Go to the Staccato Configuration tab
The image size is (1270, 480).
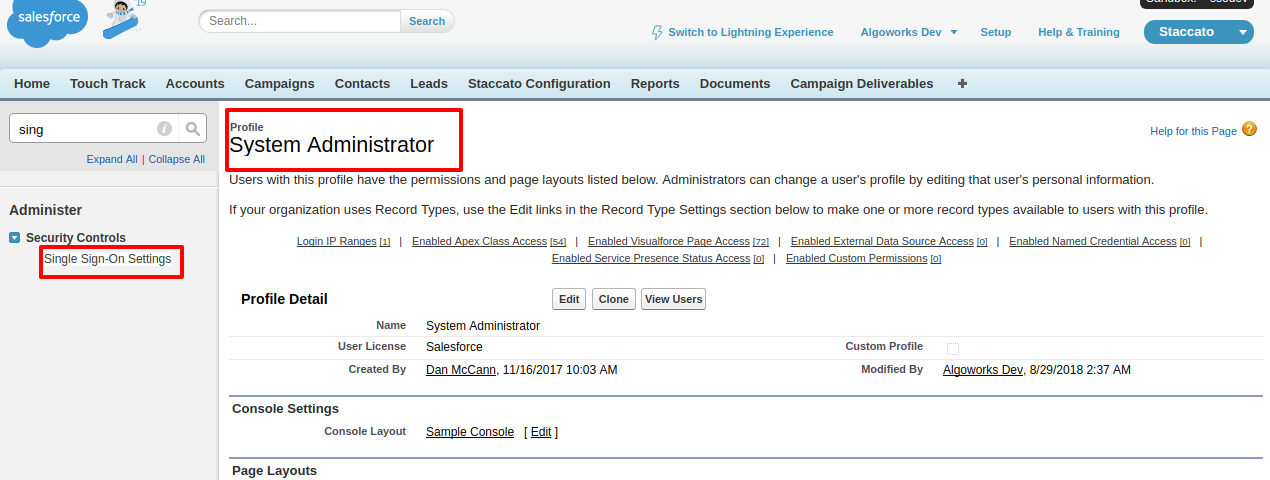(x=539, y=84)
